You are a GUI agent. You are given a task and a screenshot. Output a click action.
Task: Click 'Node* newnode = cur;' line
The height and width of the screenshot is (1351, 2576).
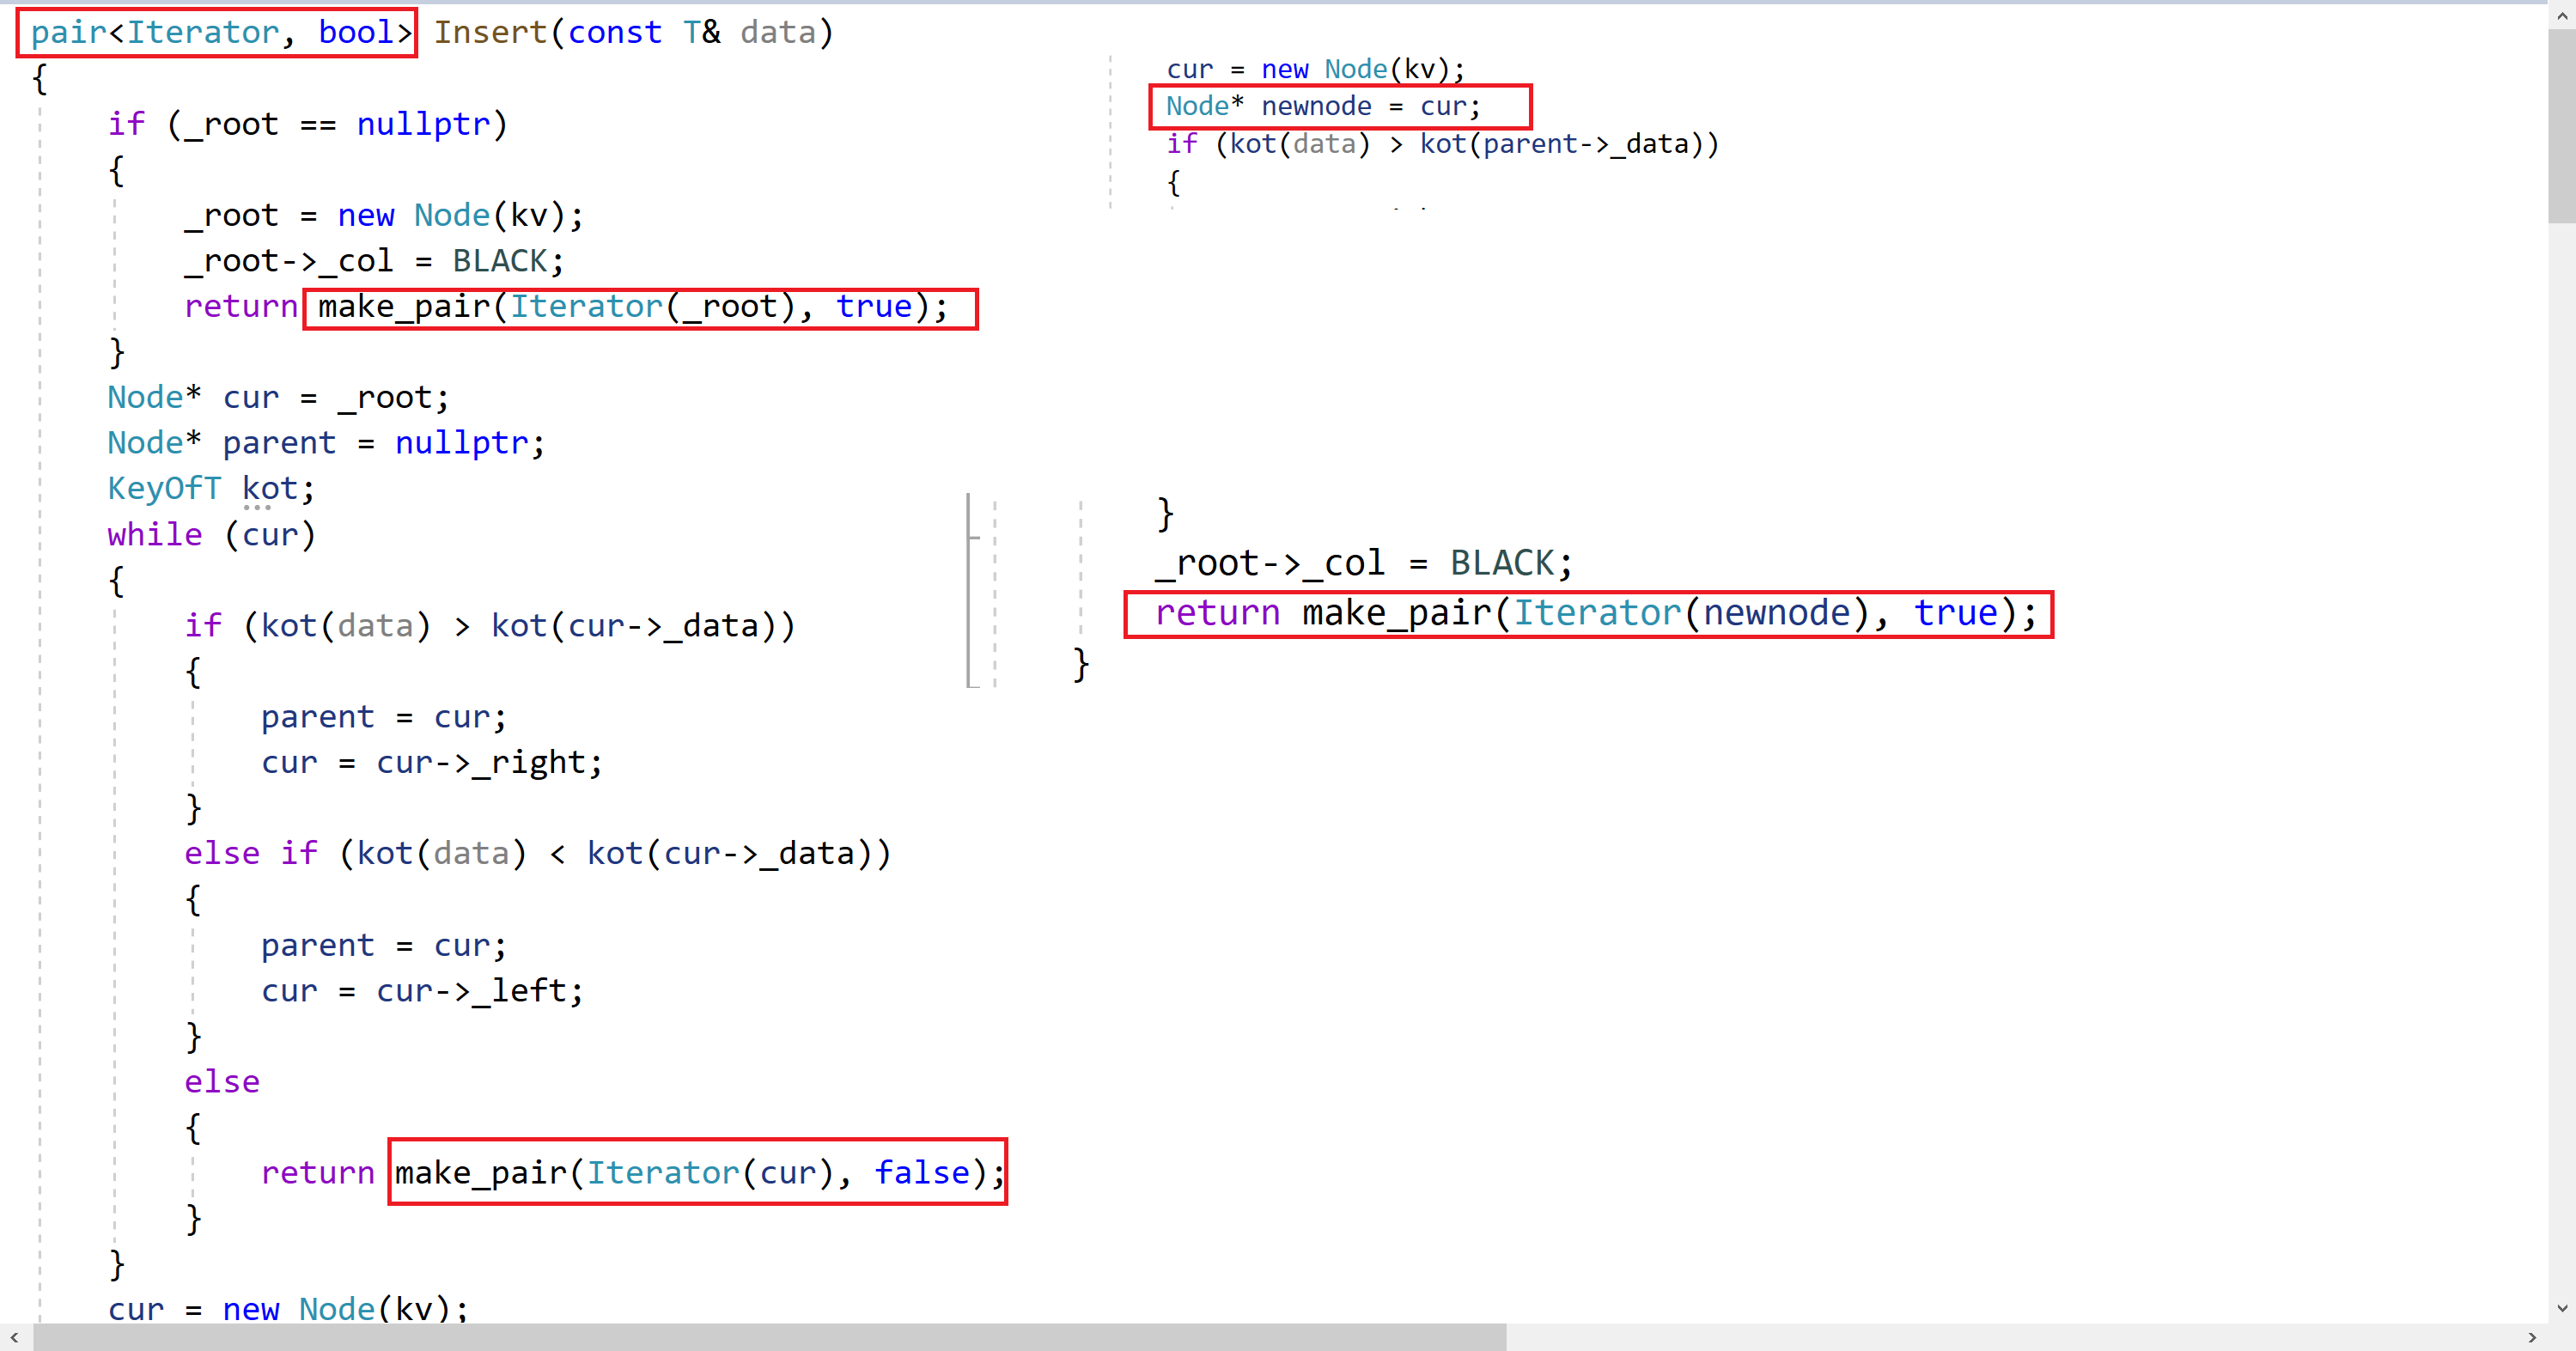pos(1323,107)
